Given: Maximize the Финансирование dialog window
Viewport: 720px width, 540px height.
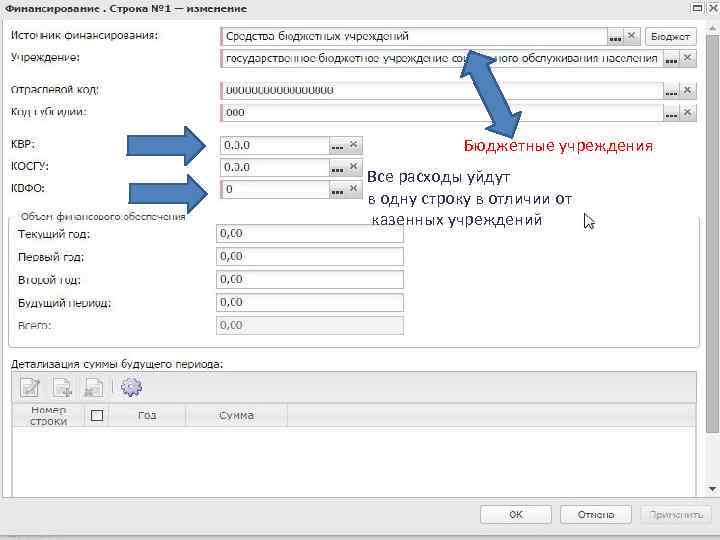Looking at the screenshot, I should pyautogui.click(x=697, y=8).
